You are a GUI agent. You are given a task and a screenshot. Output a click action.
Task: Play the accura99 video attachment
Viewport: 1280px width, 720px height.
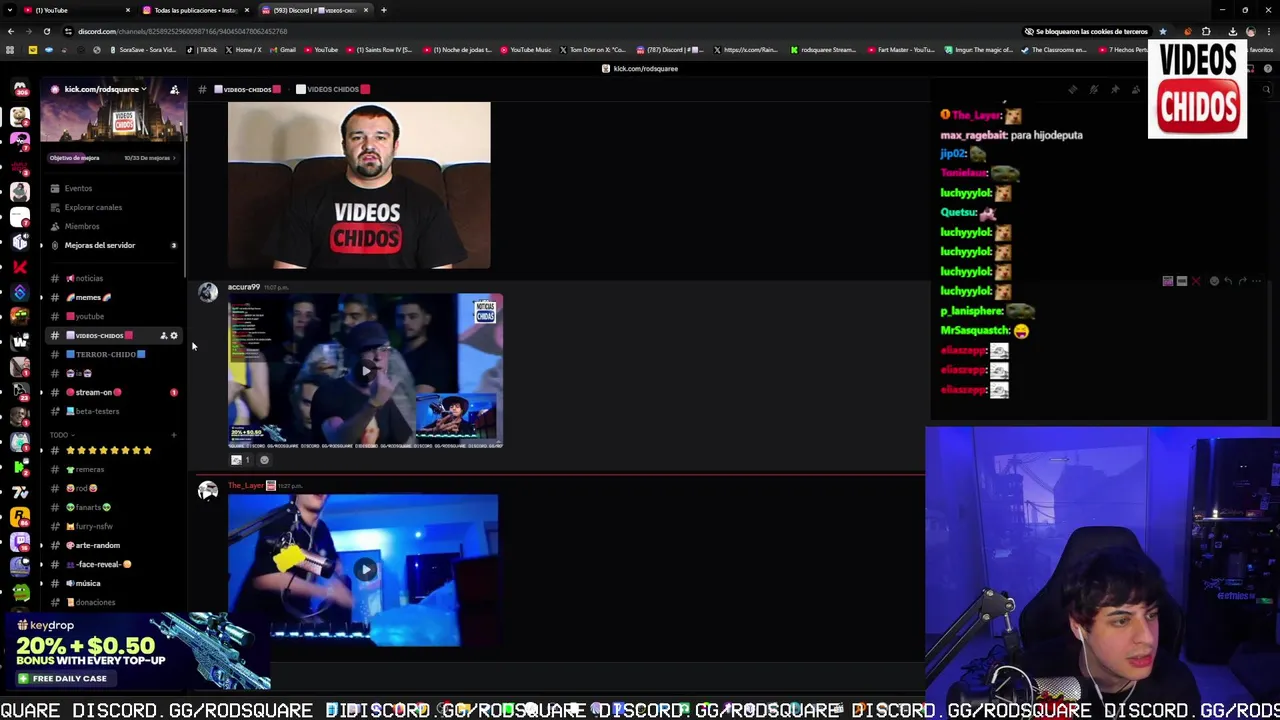pyautogui.click(x=366, y=371)
